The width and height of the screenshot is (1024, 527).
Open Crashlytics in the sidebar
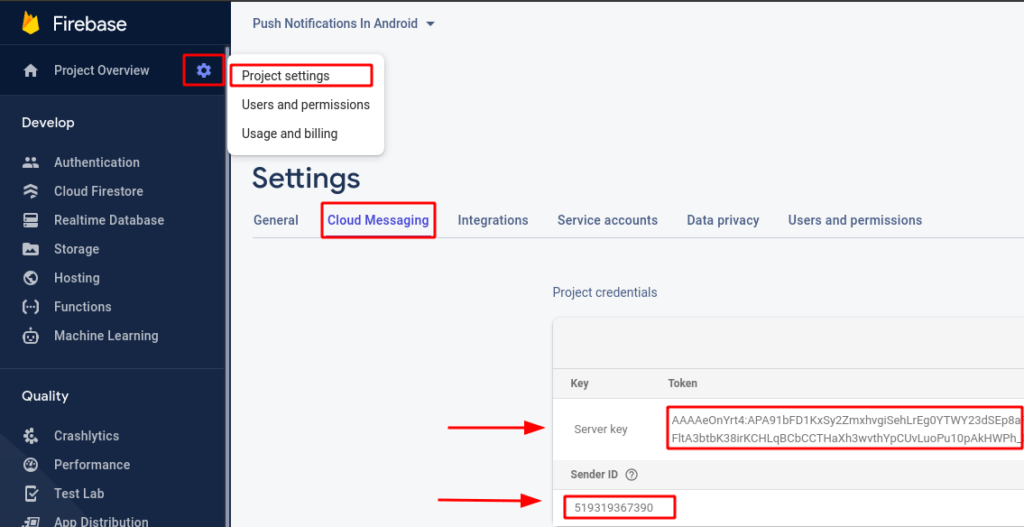pyautogui.click(x=87, y=436)
